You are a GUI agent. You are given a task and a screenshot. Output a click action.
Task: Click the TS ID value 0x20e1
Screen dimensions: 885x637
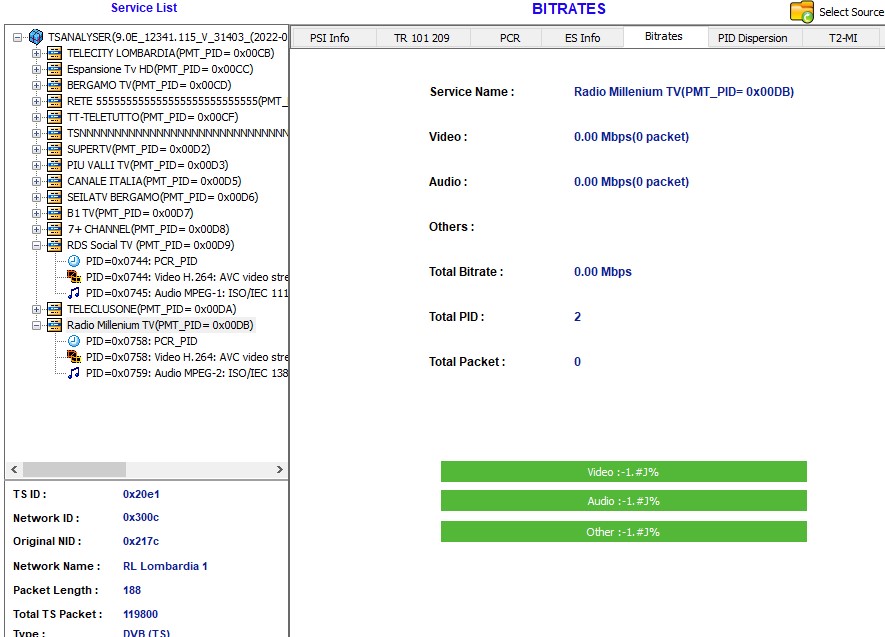tap(141, 494)
